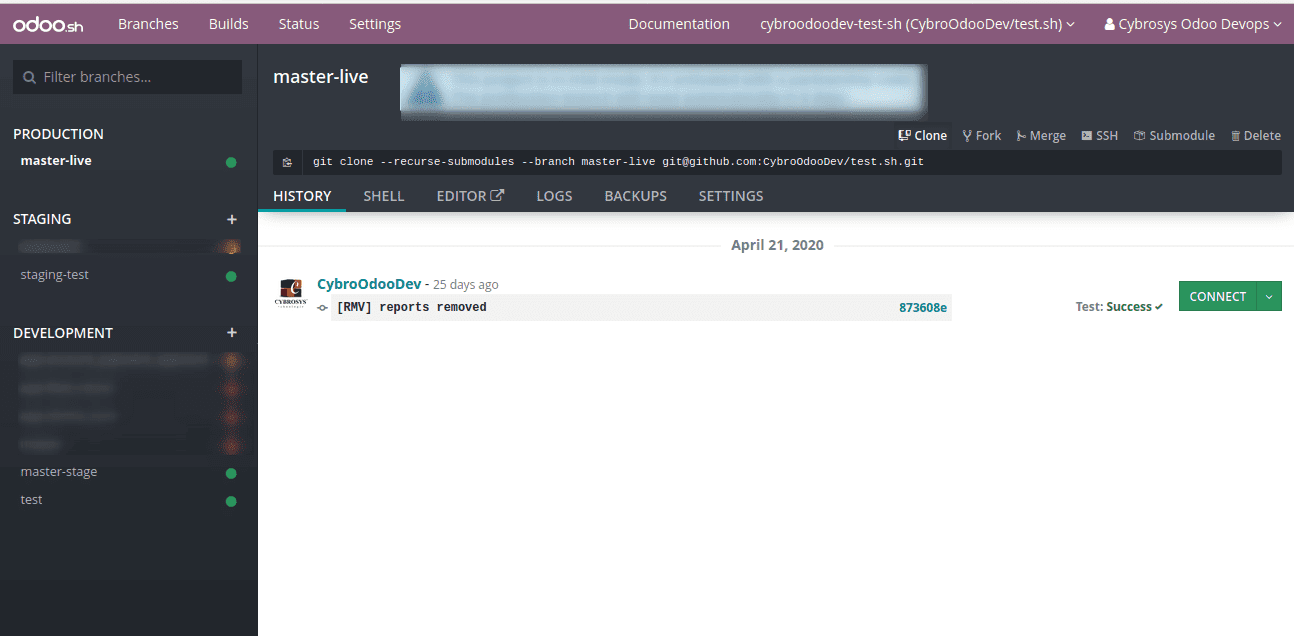1294x636 pixels.
Task: Click the master-live branch title
Action: tap(321, 77)
